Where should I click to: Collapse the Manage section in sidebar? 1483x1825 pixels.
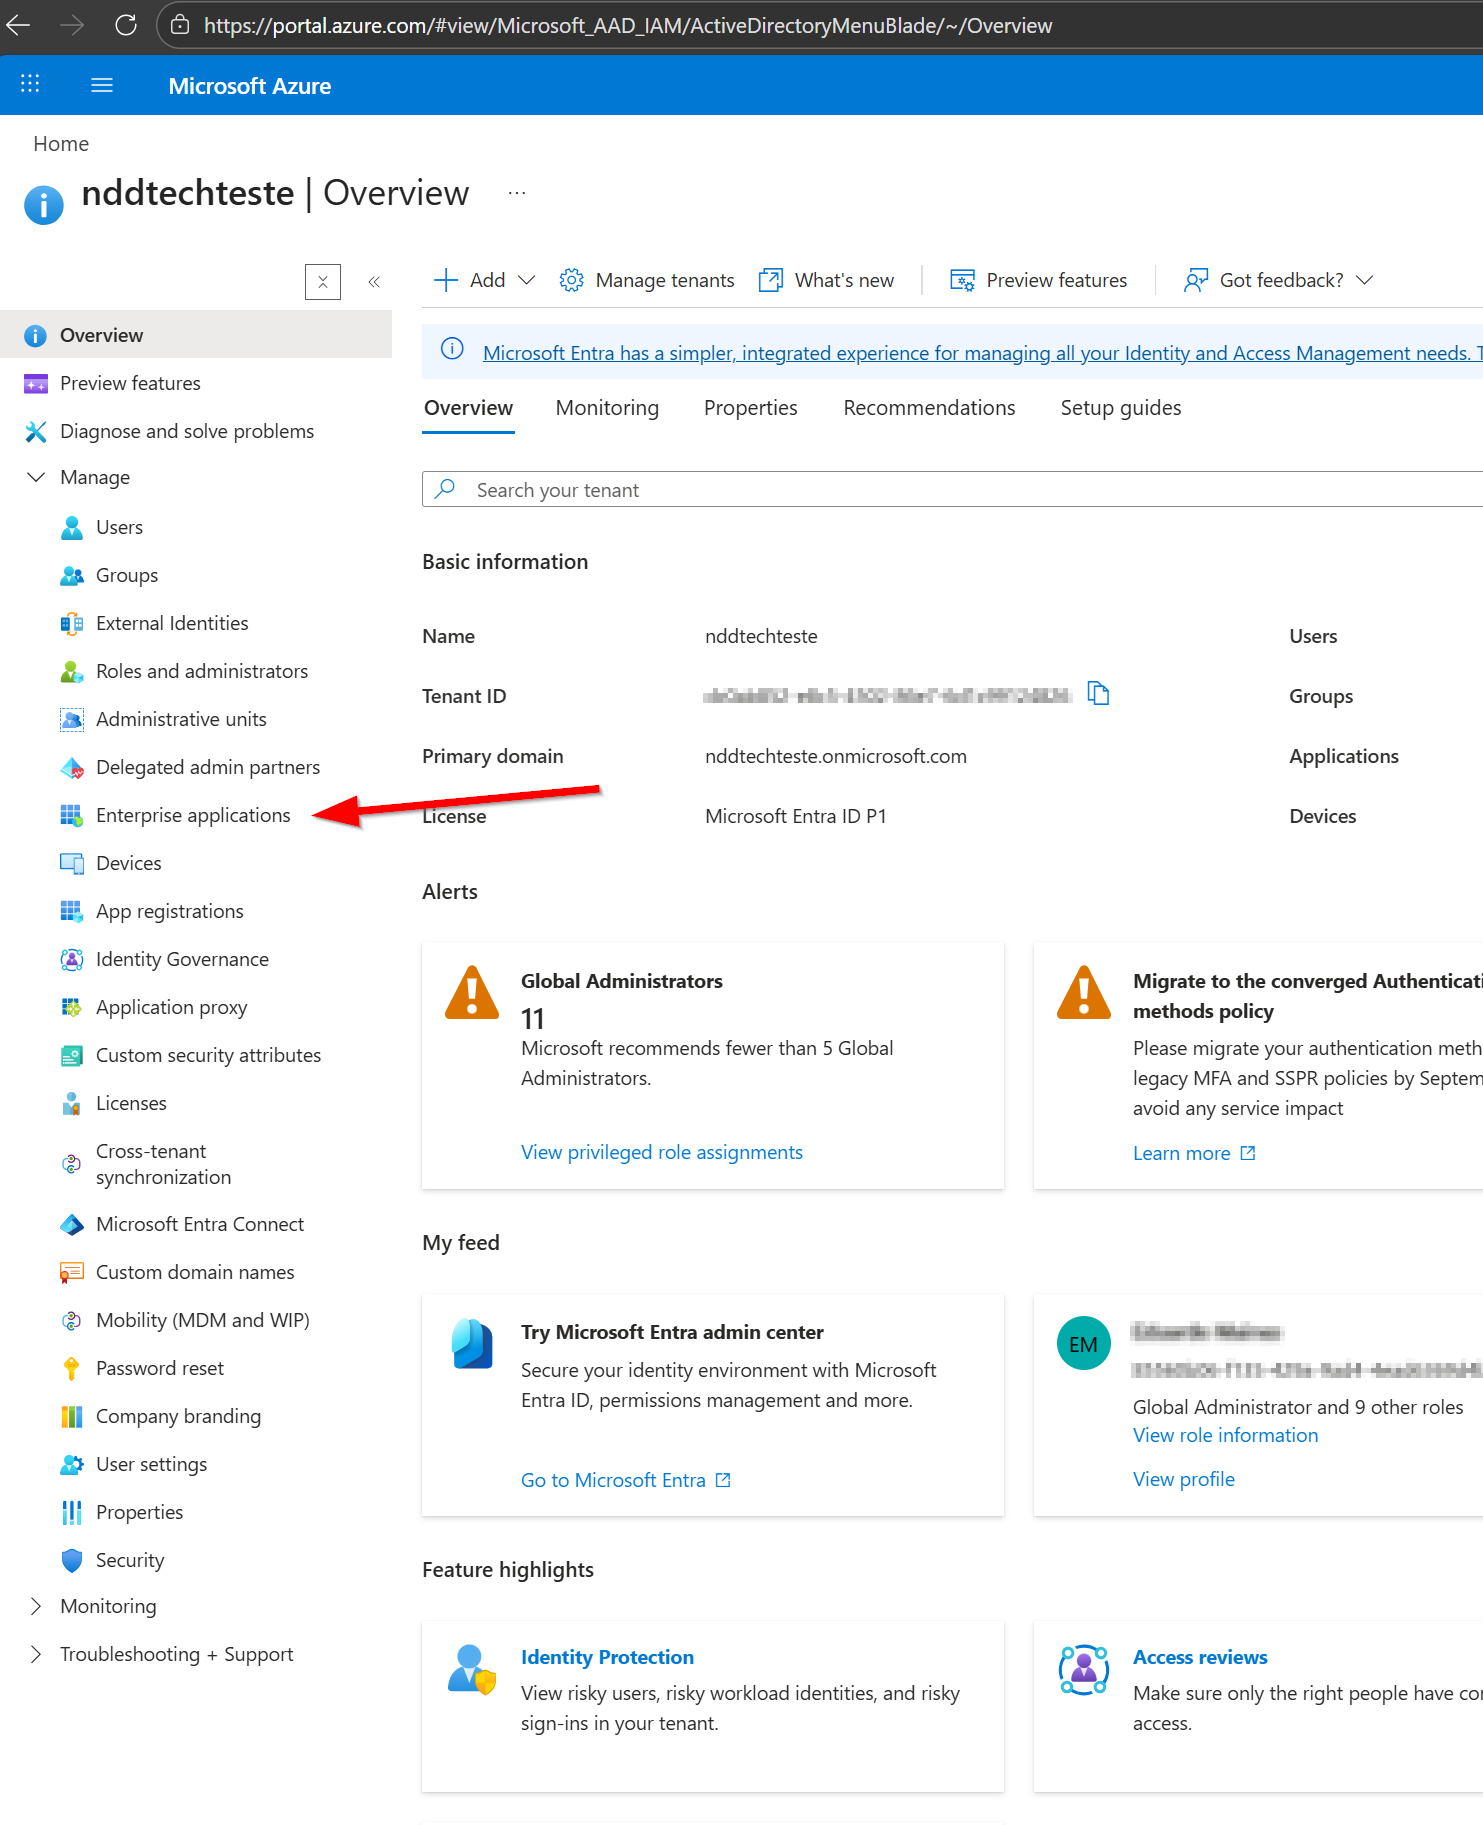pos(36,477)
